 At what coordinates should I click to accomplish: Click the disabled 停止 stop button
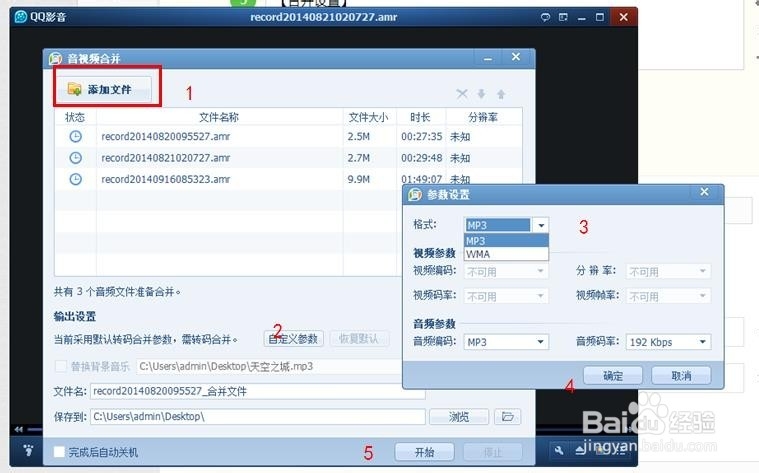(492, 452)
